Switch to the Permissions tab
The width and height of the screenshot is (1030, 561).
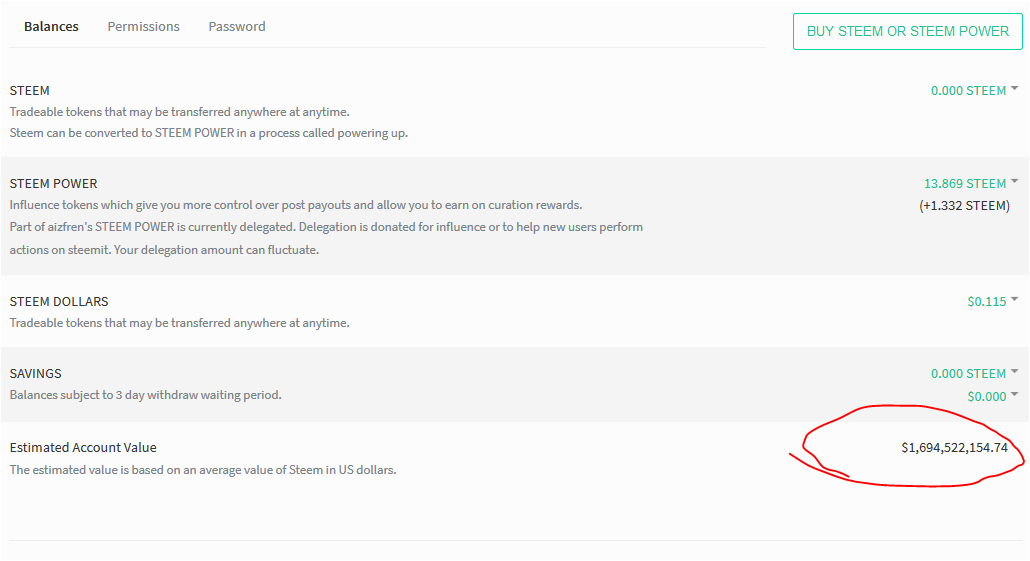click(143, 27)
